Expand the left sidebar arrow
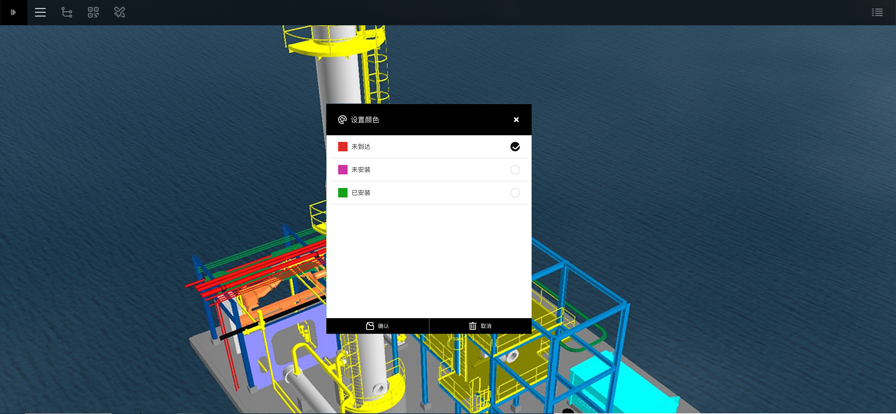The image size is (896, 414). point(13,13)
